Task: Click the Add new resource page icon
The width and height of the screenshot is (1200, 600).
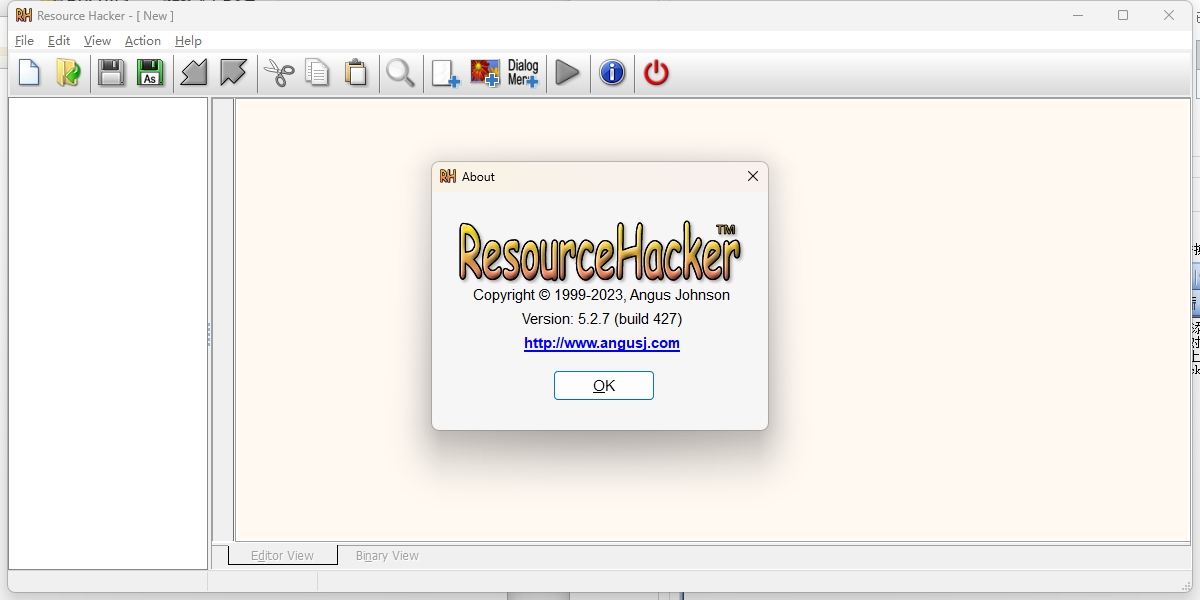Action: (x=445, y=73)
